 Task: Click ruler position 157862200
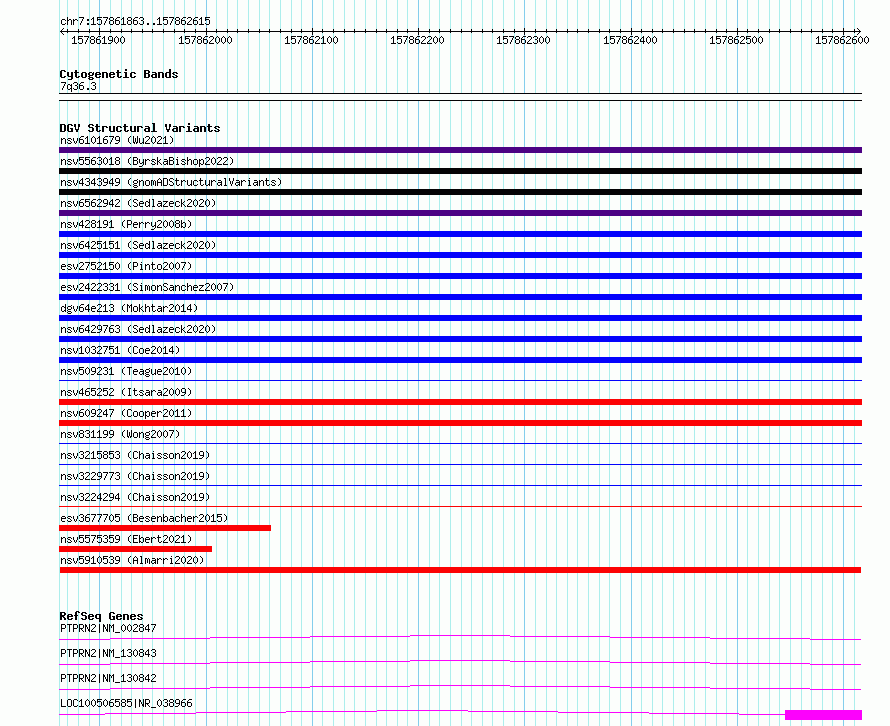418,40
